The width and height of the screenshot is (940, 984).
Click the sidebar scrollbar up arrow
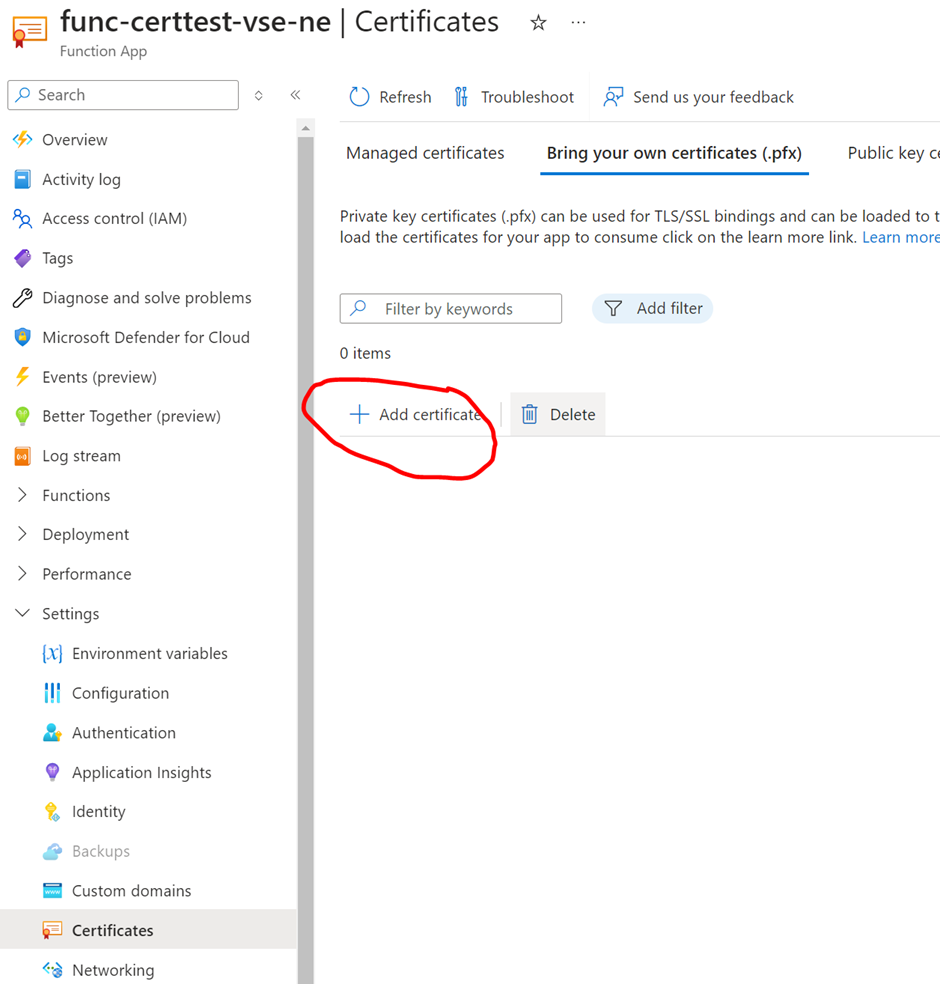[x=306, y=128]
